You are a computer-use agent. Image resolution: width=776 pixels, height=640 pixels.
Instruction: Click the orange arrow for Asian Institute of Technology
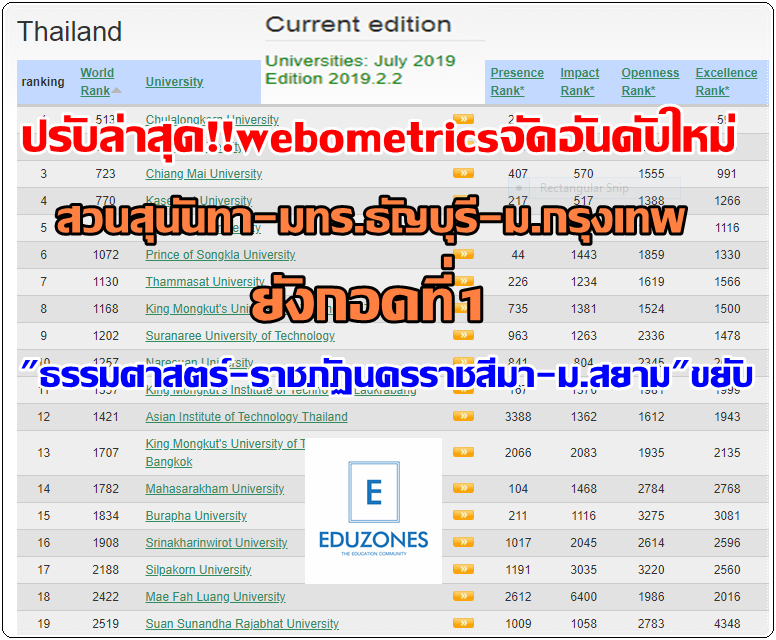click(463, 417)
